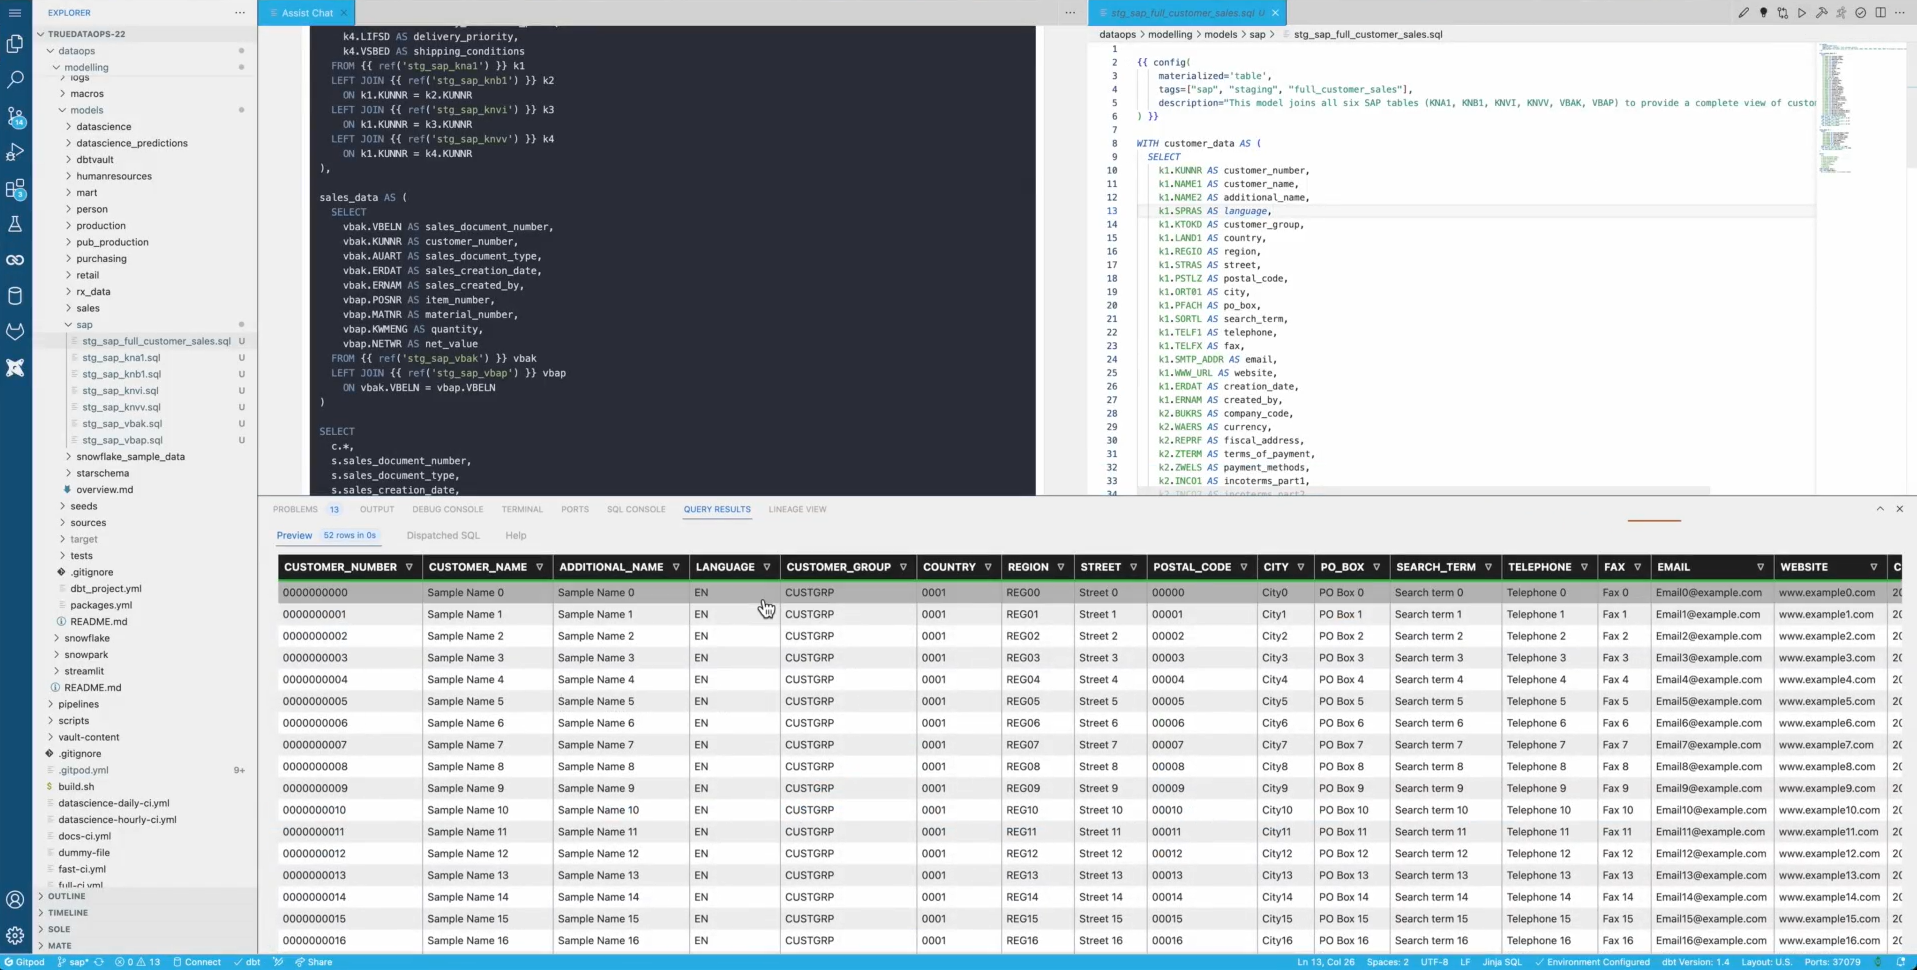Viewport: 1917px width, 970px height.
Task: Select the Dispatched SQL sub-tab
Action: (443, 536)
